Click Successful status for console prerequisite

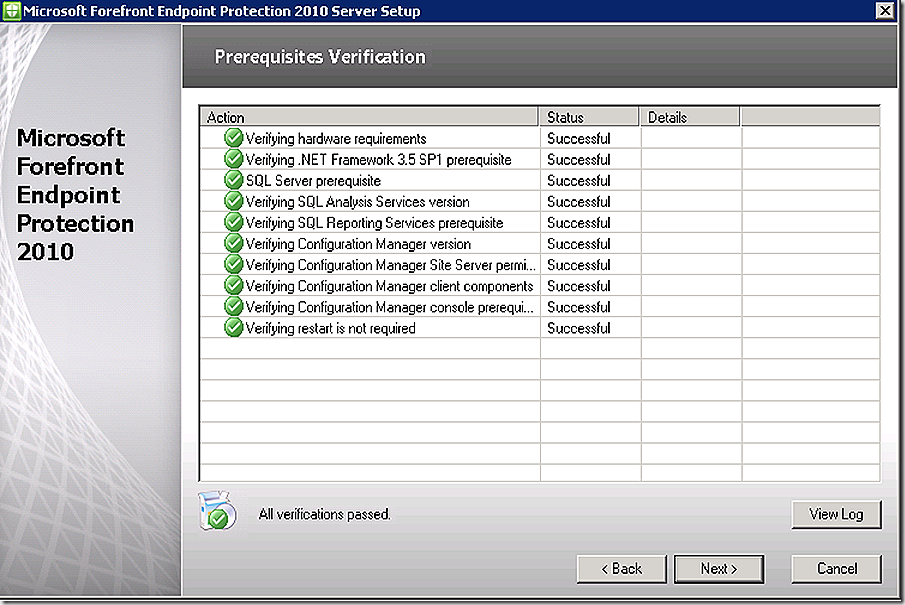578,307
